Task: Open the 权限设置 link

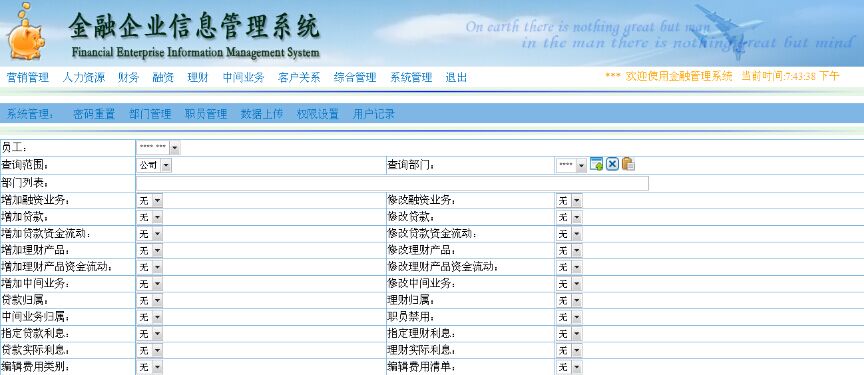Action: [318, 115]
